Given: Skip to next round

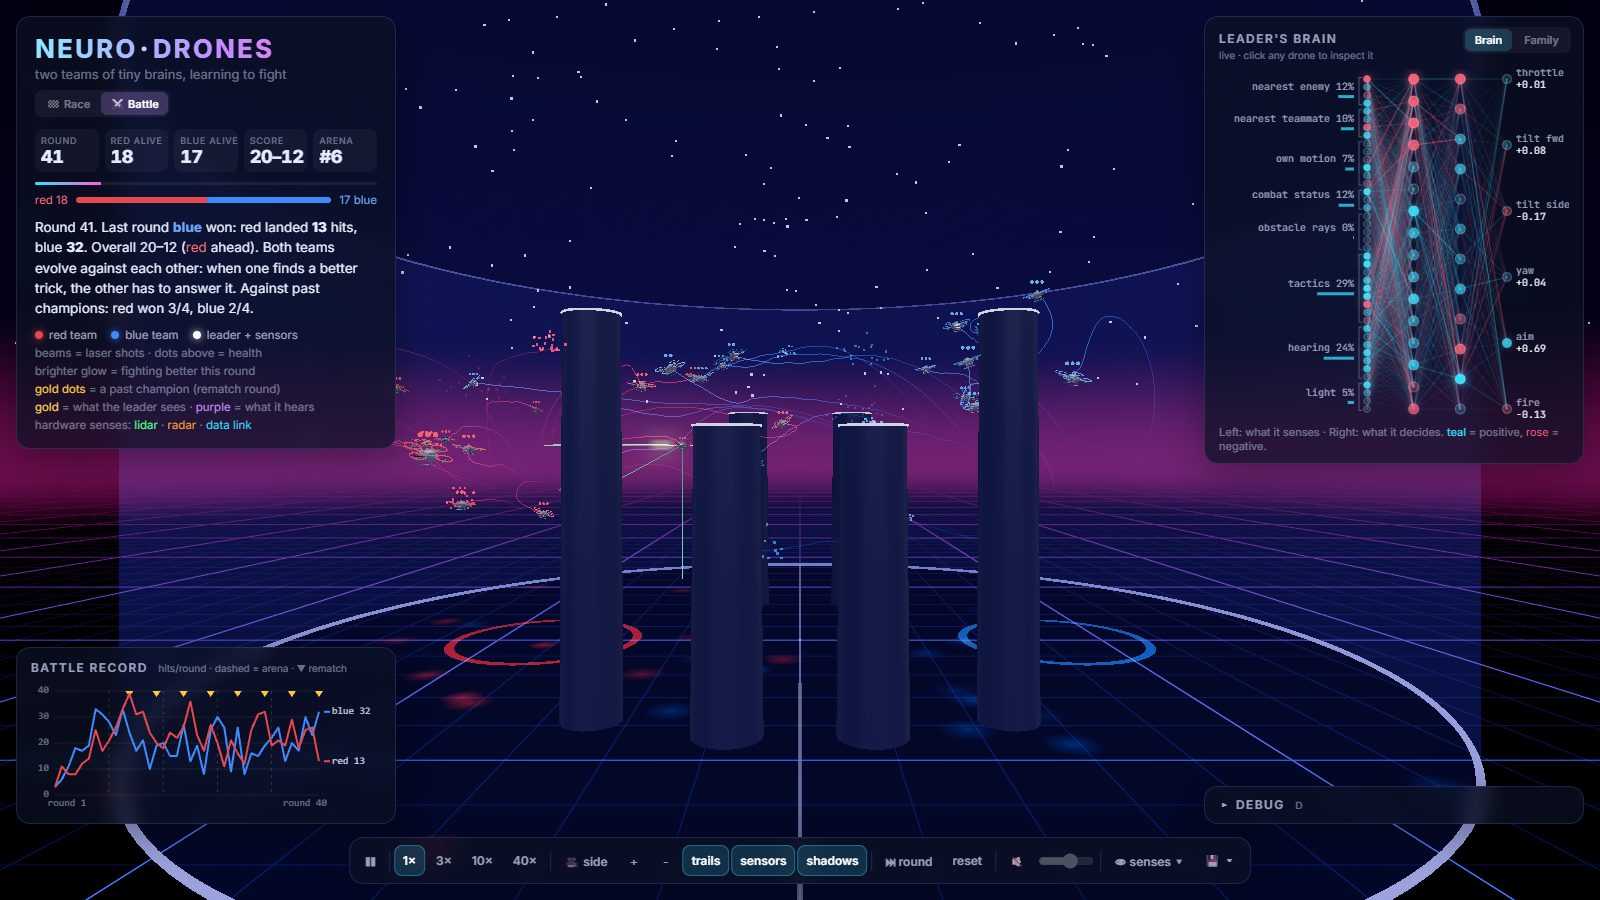Looking at the screenshot, I should click(x=908, y=861).
